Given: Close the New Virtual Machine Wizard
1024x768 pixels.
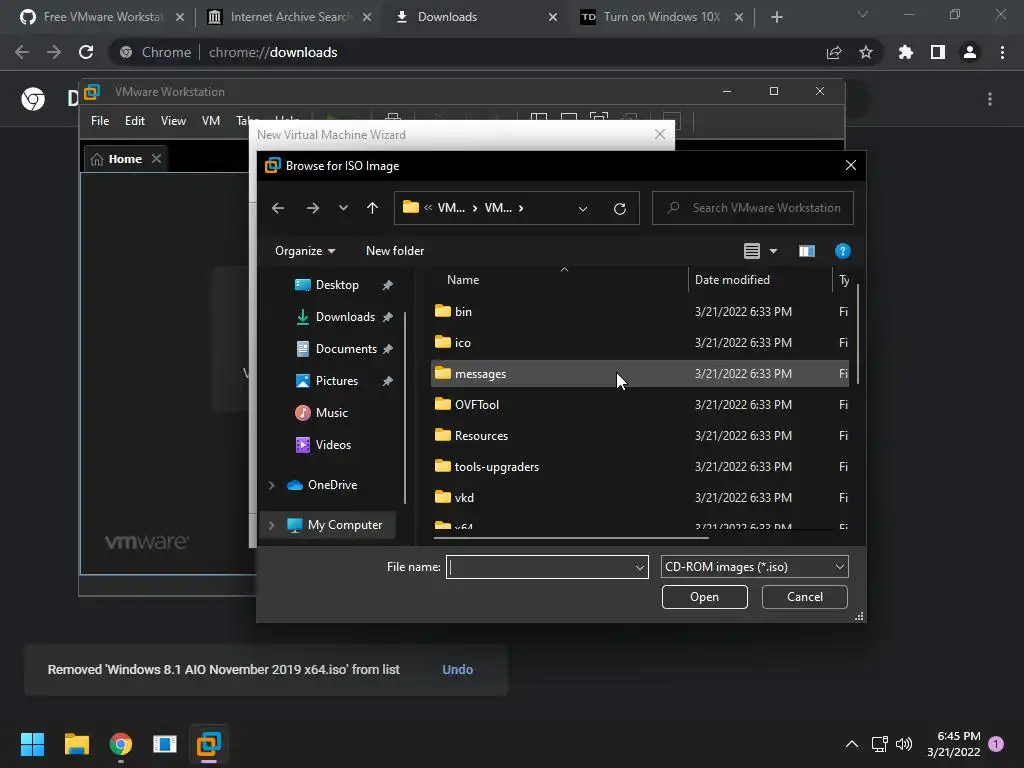Looking at the screenshot, I should (660, 134).
